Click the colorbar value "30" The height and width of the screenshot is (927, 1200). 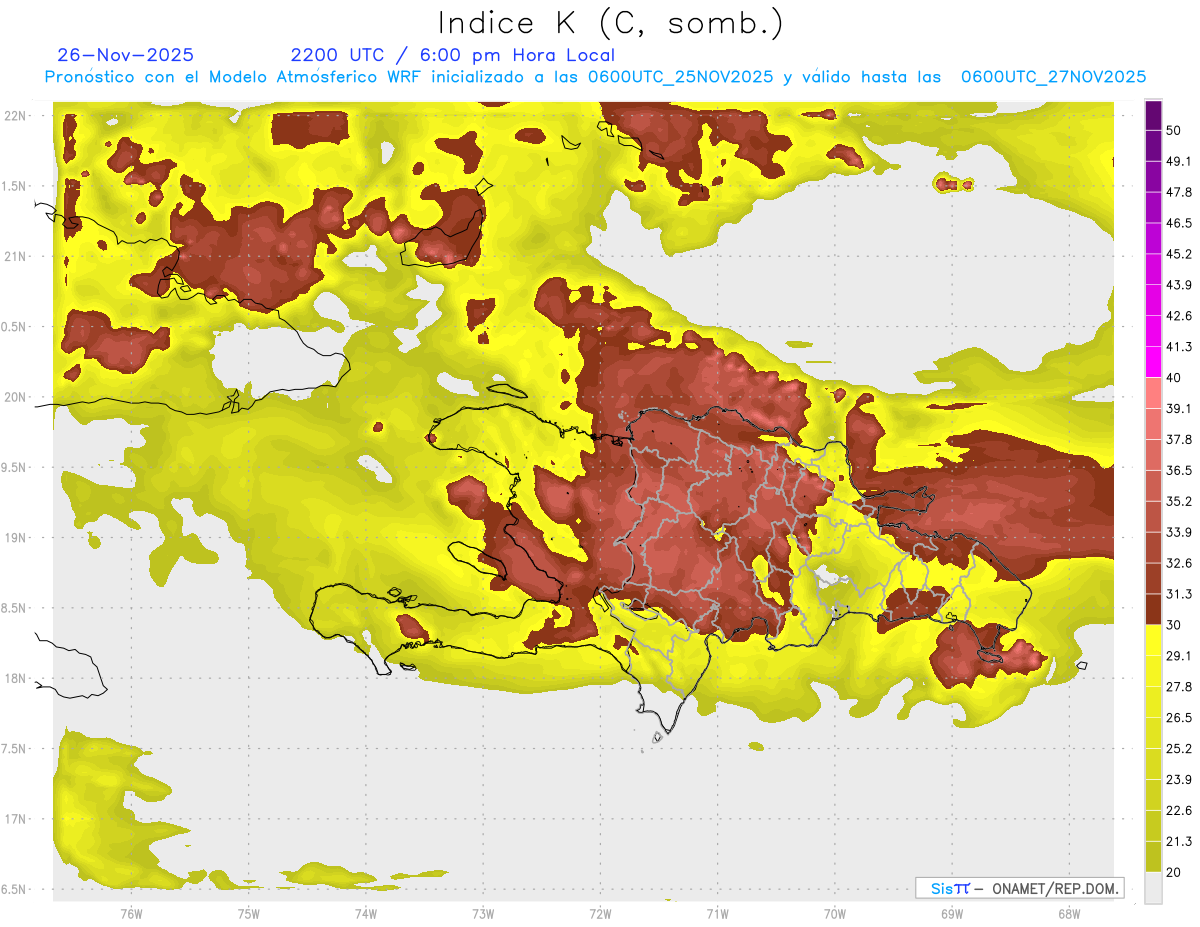tap(1175, 625)
